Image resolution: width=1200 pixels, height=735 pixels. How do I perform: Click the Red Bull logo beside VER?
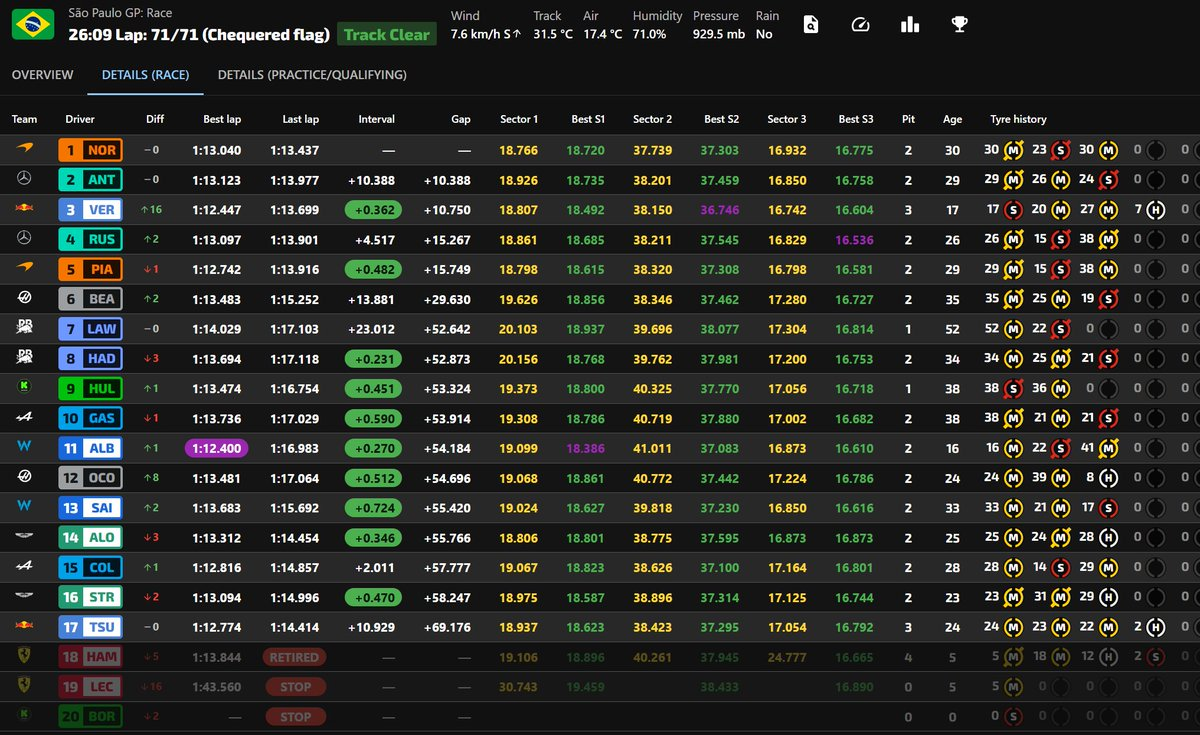tap(25, 210)
